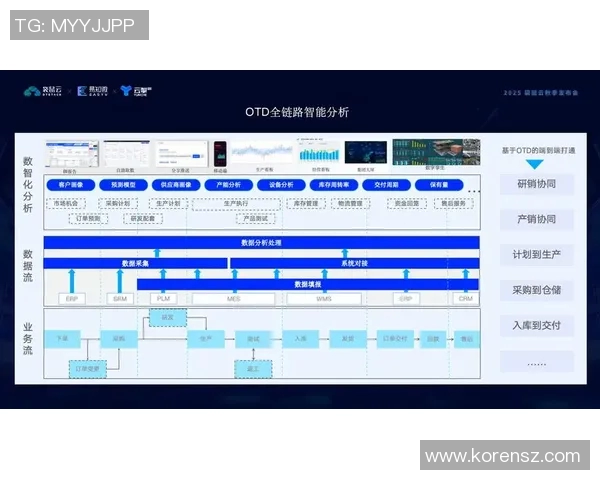This screenshot has width=600, height=480.
Task: Click the CRM system box
Action: pos(466,299)
